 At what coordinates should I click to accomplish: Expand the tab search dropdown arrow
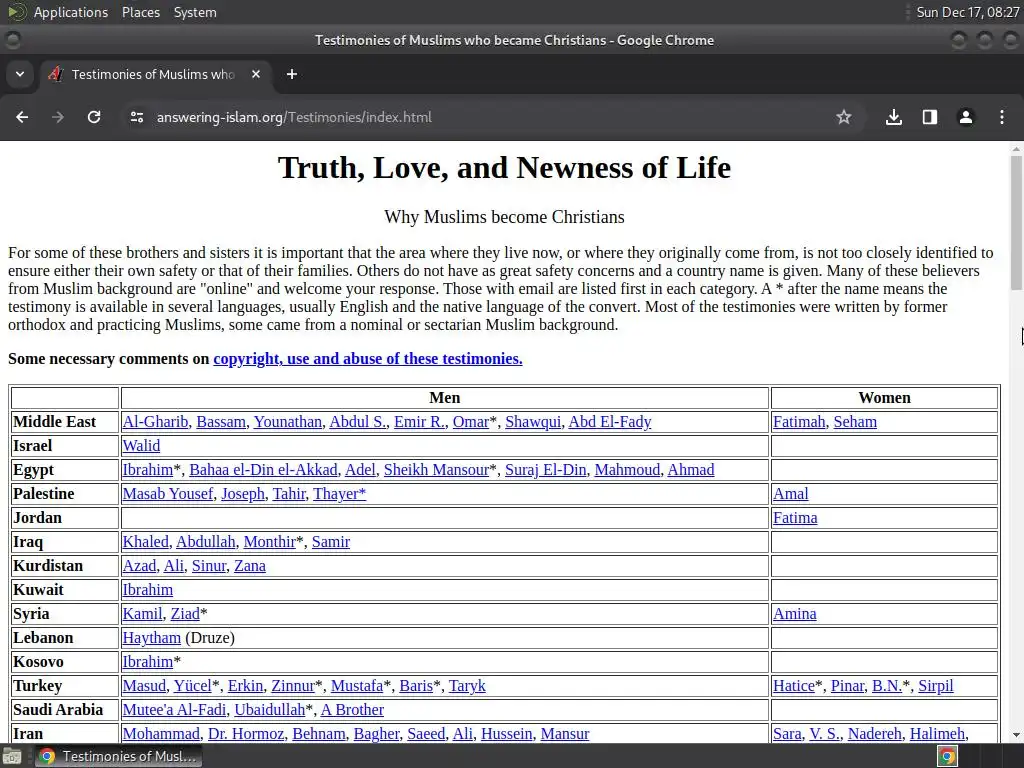click(20, 74)
